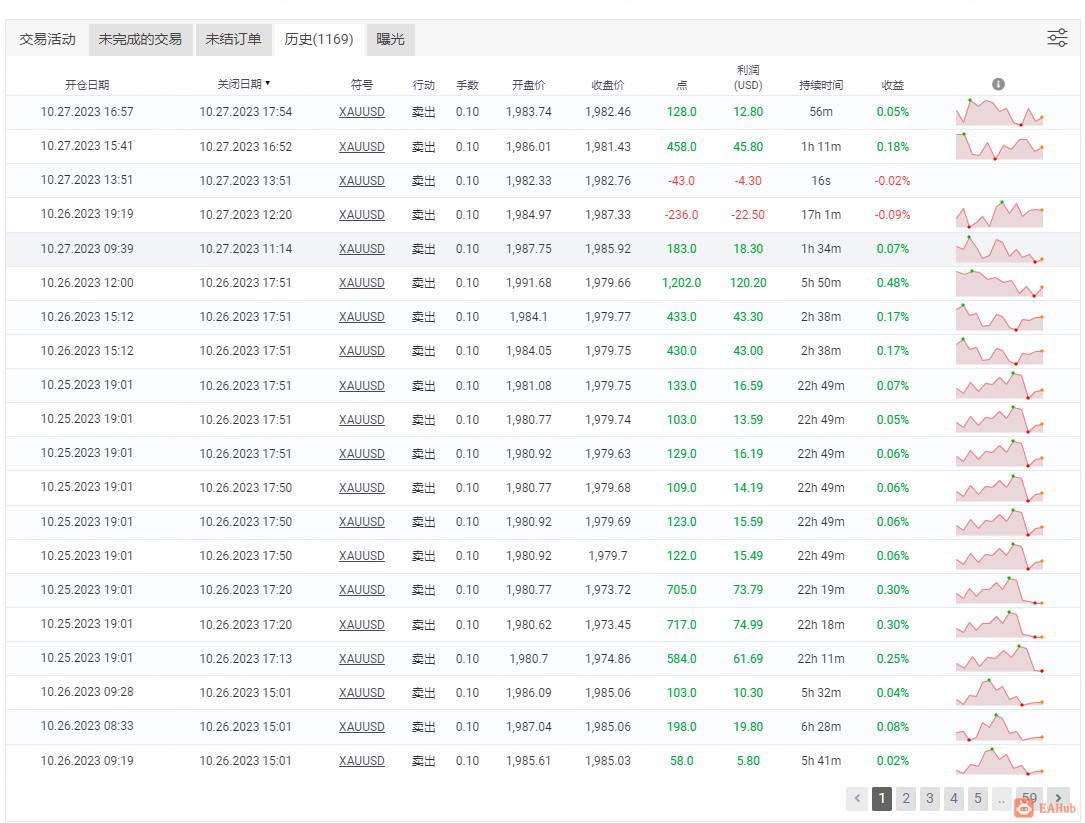1085x823 pixels.
Task: Select the 458.0 points value
Action: coord(682,147)
